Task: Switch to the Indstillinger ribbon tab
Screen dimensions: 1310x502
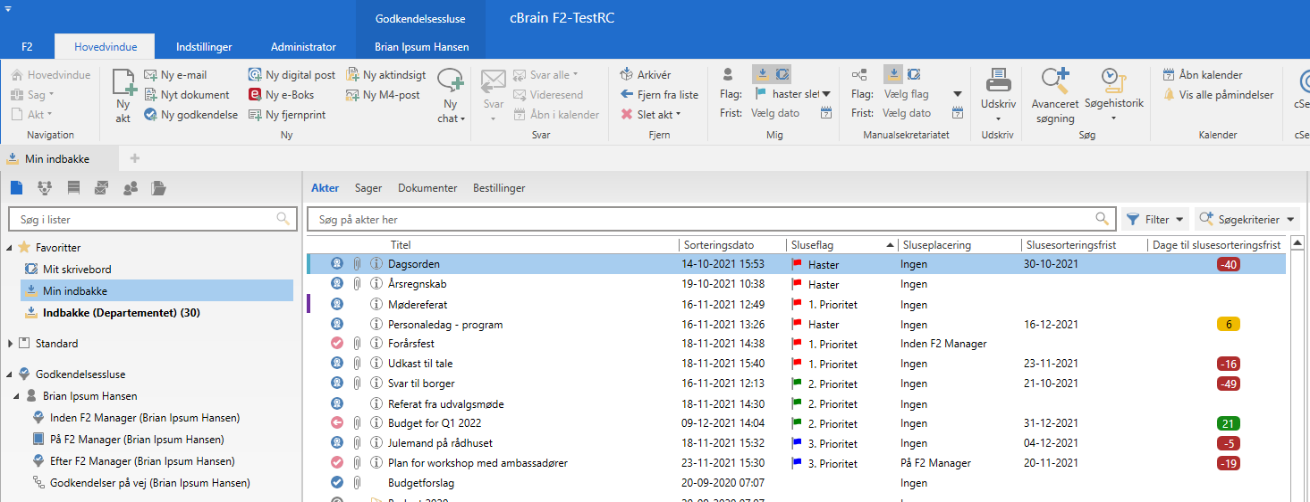Action: 204,46
